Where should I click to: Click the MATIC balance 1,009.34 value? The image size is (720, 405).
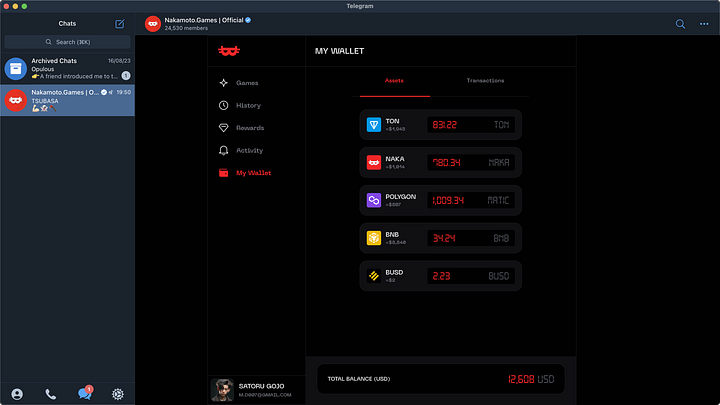[x=448, y=200]
